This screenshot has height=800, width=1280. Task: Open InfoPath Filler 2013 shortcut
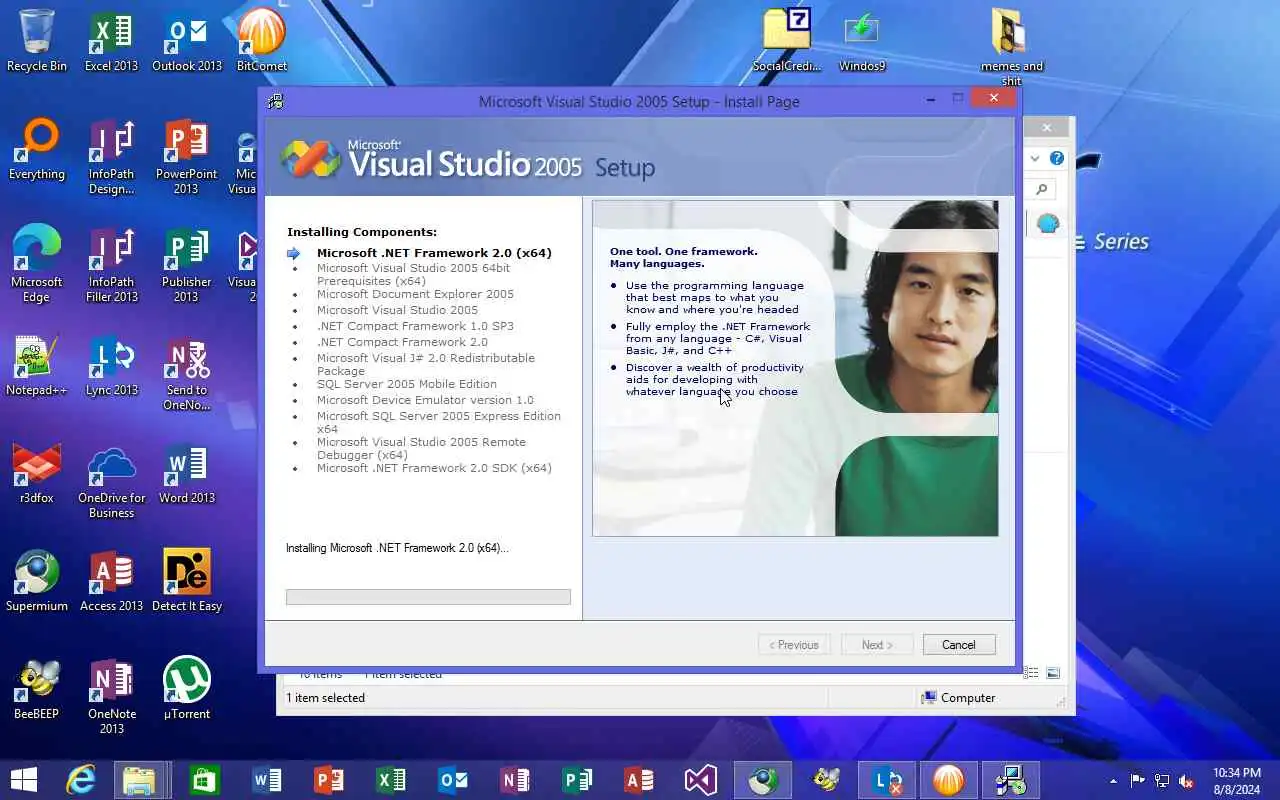pos(111,264)
